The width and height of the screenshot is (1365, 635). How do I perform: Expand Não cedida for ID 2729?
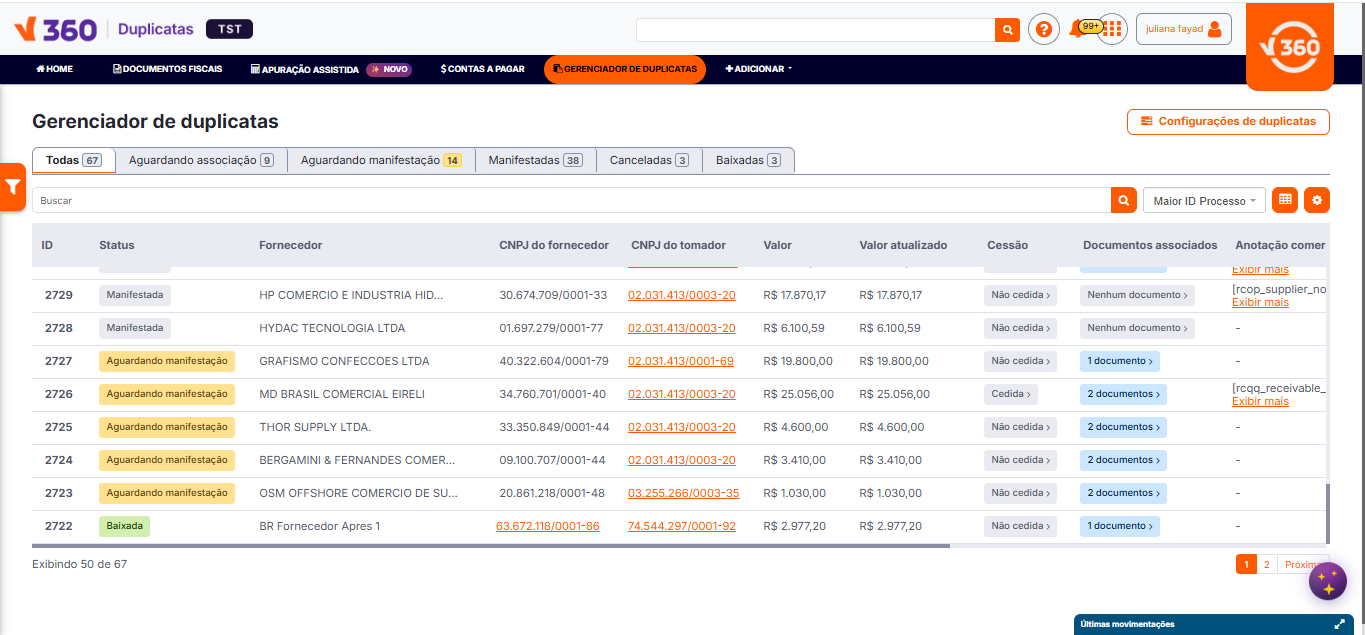tap(1020, 295)
